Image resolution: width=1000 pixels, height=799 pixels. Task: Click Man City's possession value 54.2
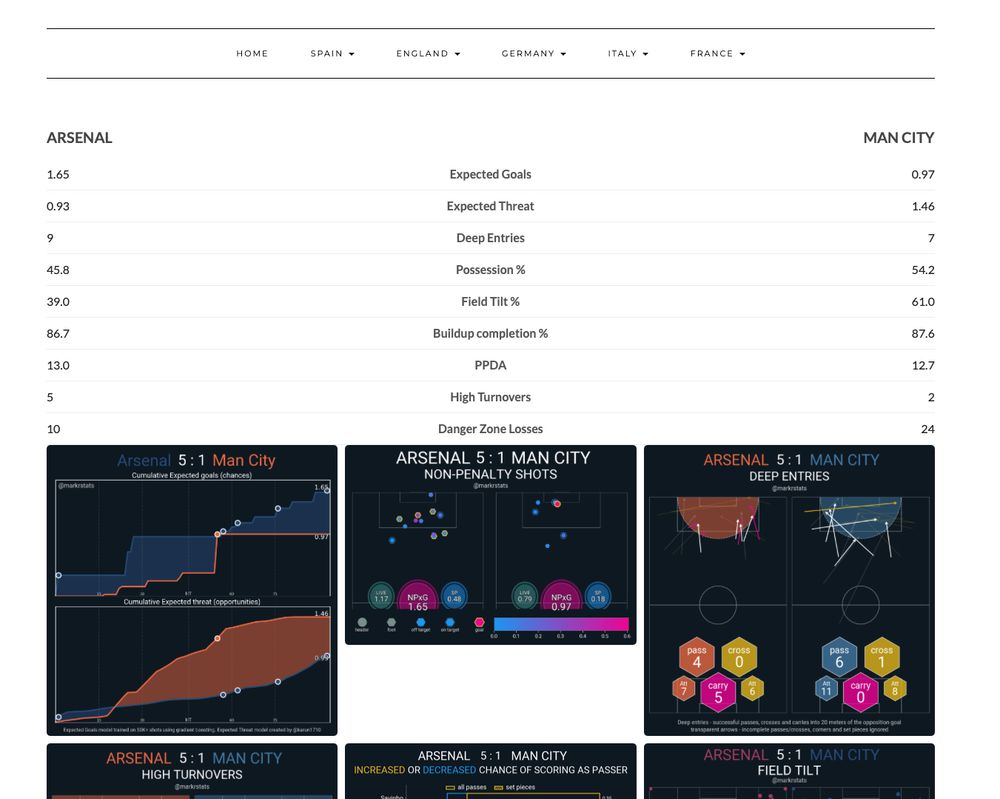(923, 270)
